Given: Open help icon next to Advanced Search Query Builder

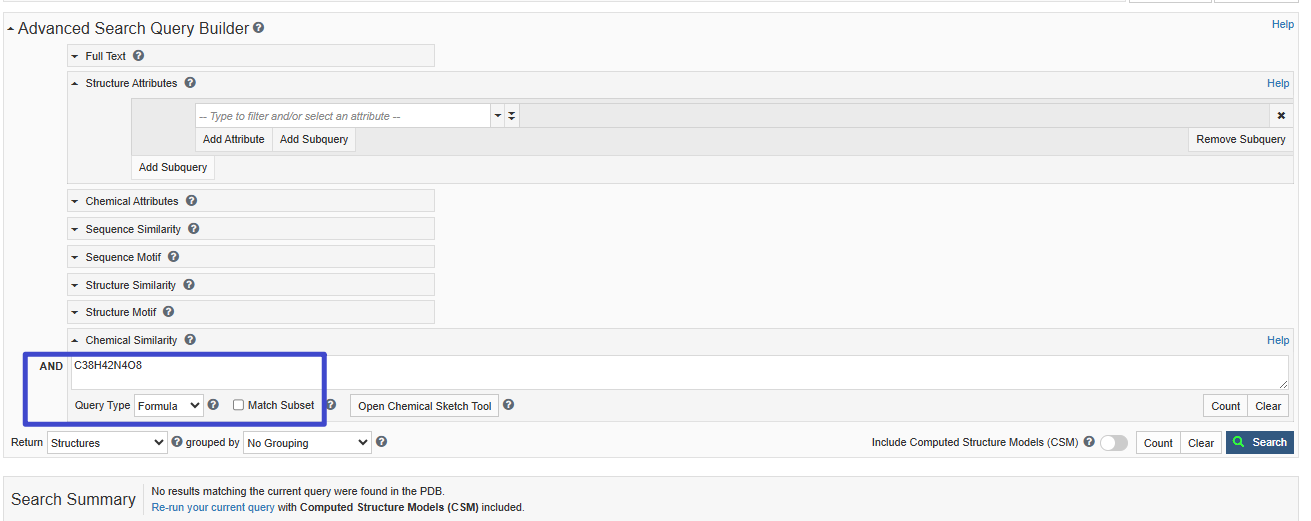Looking at the screenshot, I should pyautogui.click(x=259, y=28).
